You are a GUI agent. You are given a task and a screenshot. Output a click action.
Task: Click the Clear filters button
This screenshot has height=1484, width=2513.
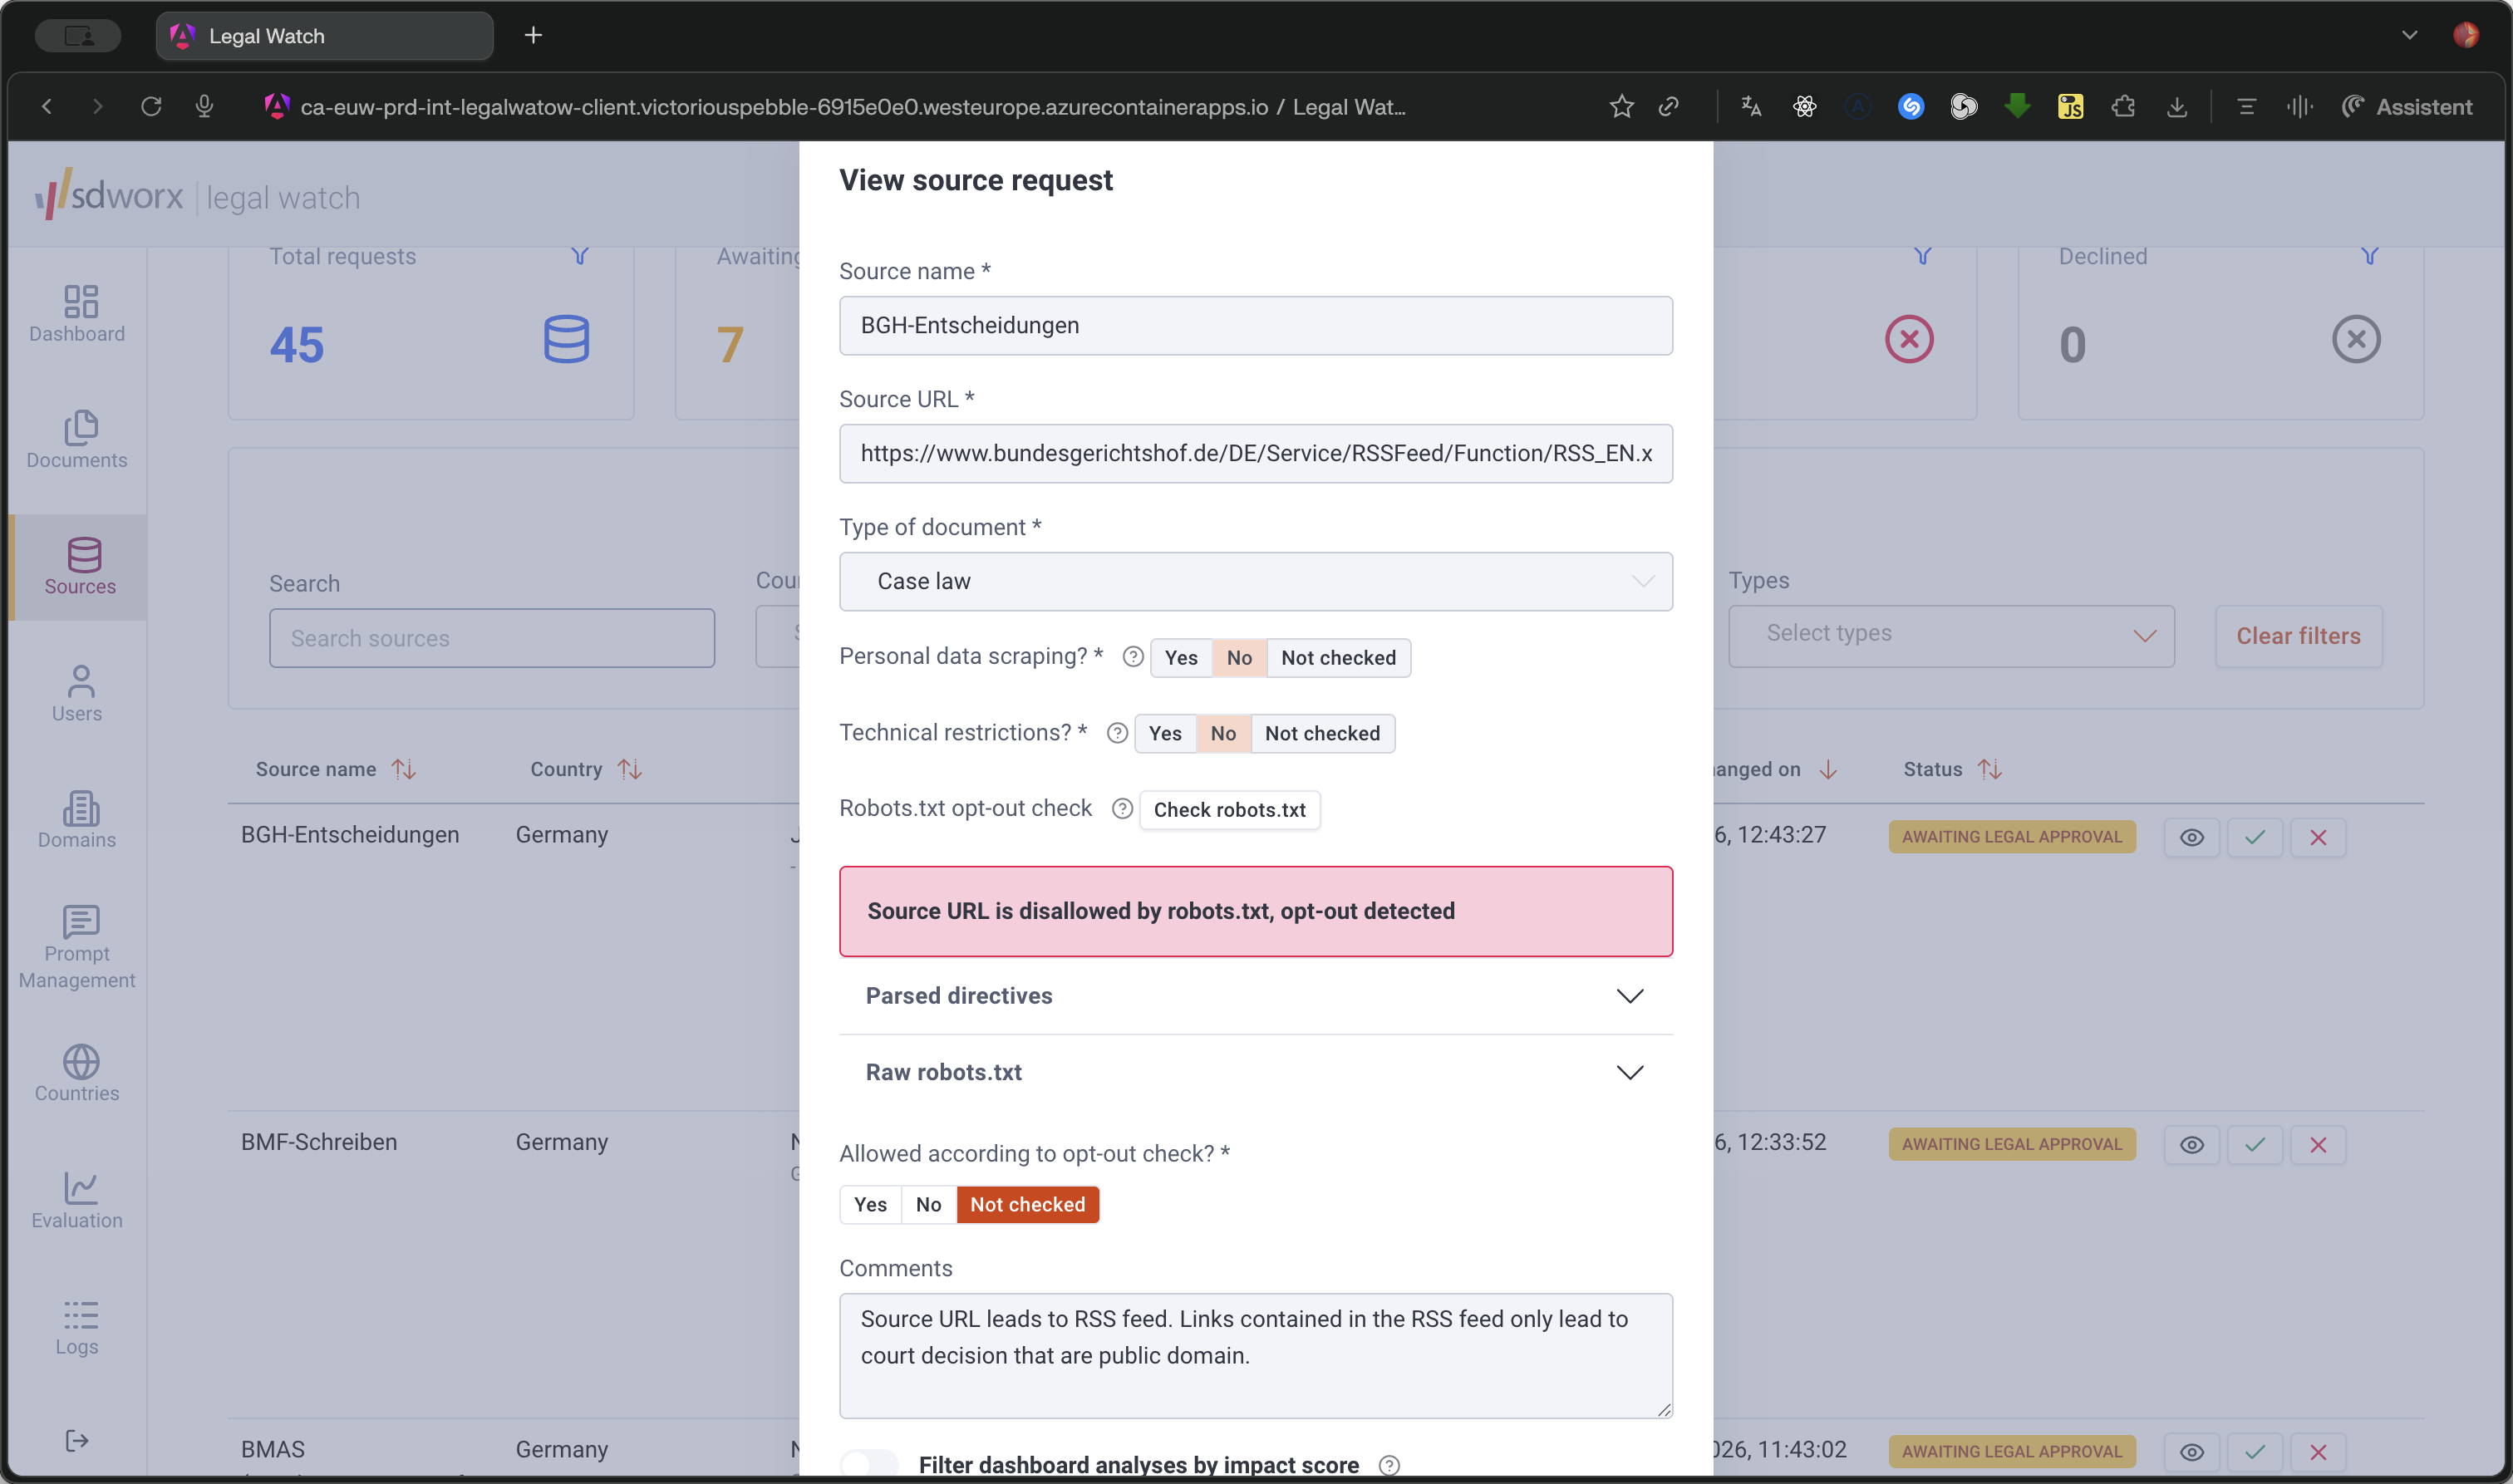[2297, 635]
